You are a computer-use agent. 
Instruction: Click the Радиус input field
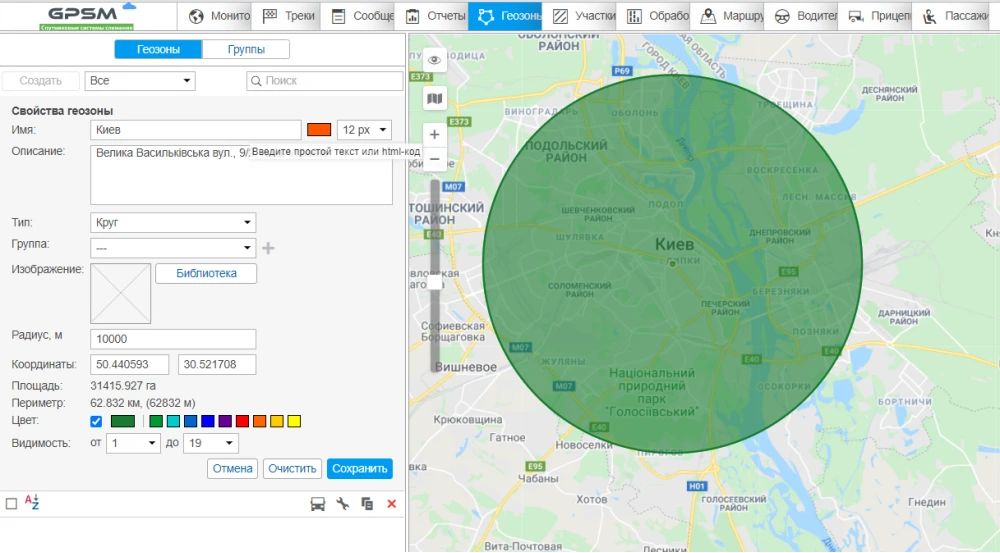coord(173,339)
